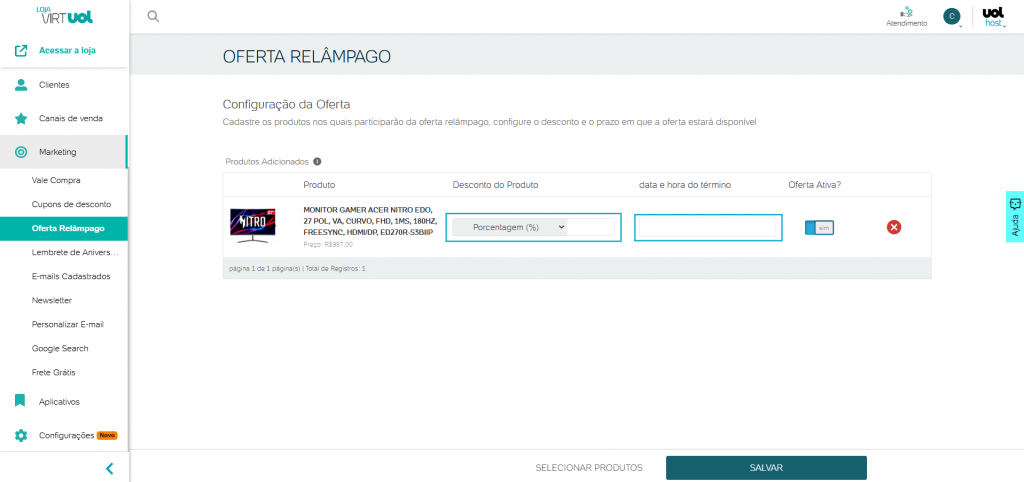The image size is (1024, 482).
Task: Click the SALVAR button
Action: click(x=766, y=468)
